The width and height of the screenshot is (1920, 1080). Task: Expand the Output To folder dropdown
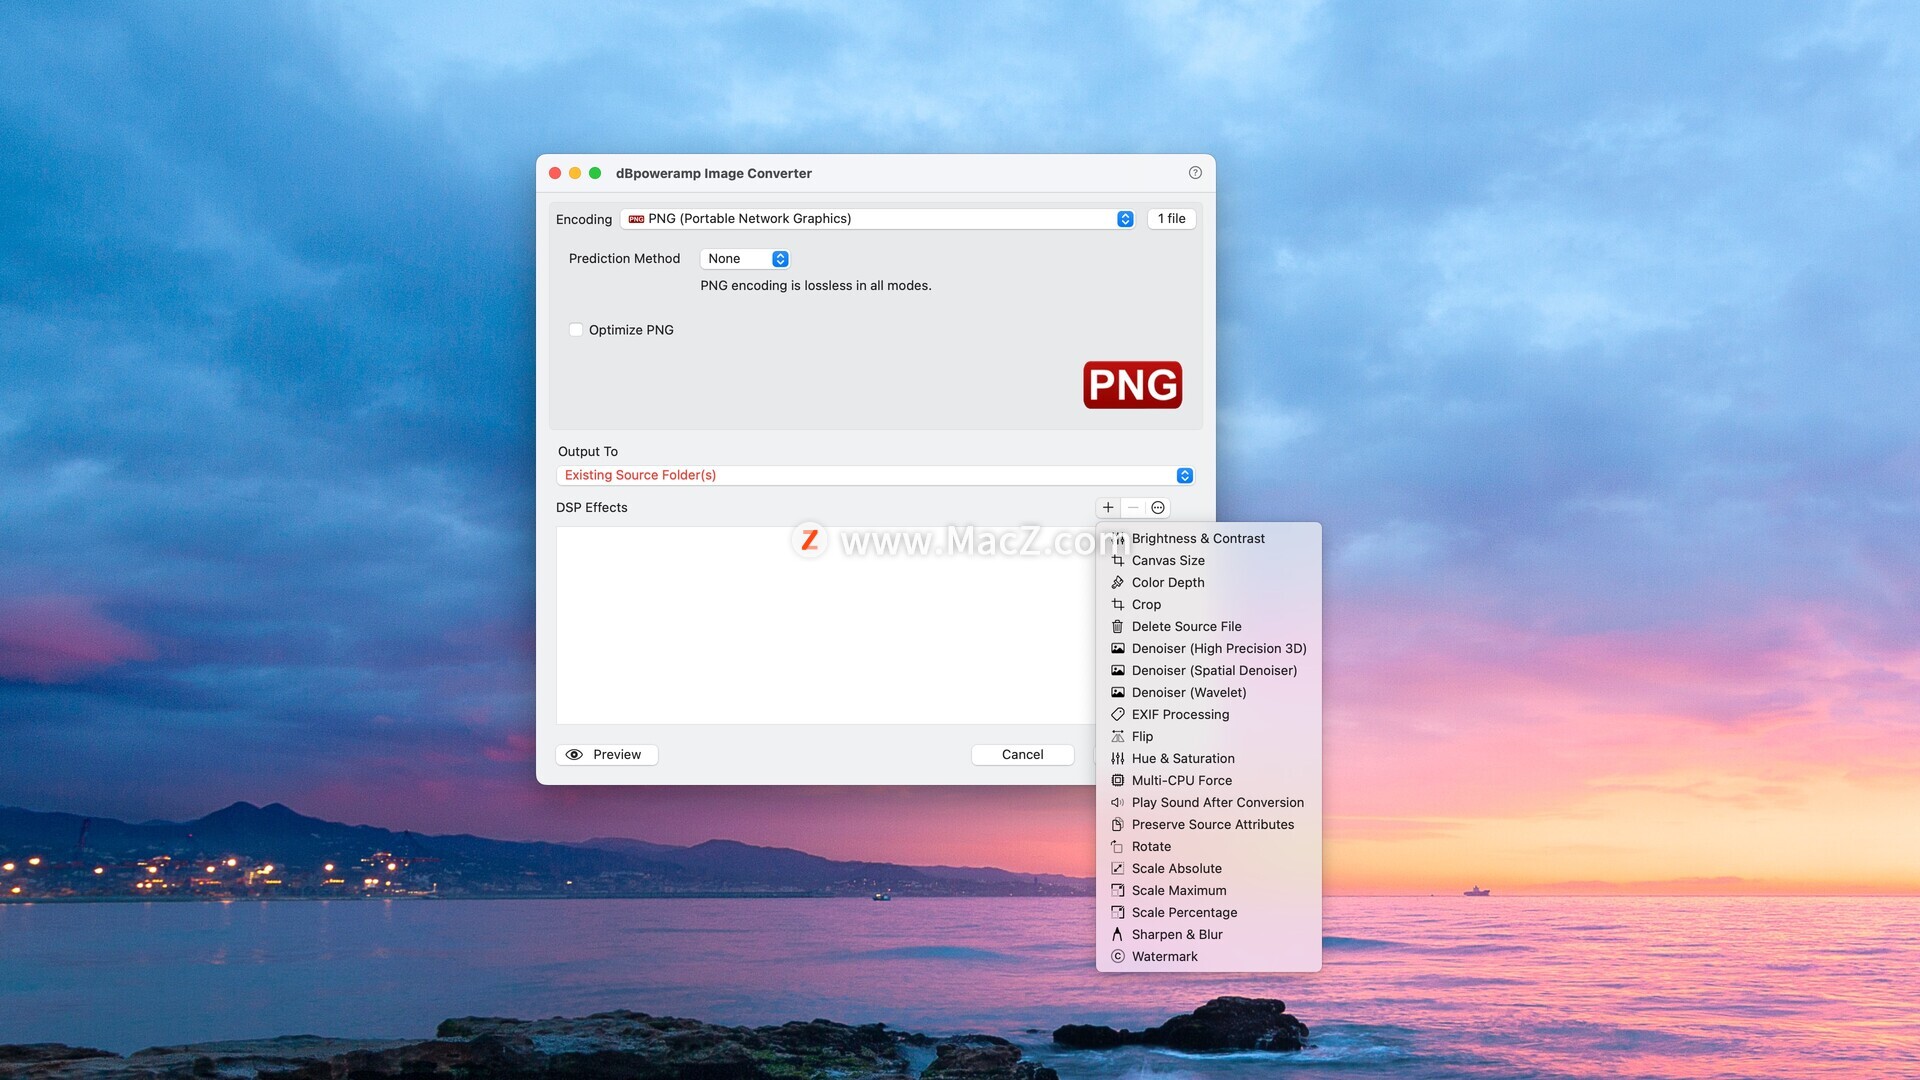coord(1184,476)
